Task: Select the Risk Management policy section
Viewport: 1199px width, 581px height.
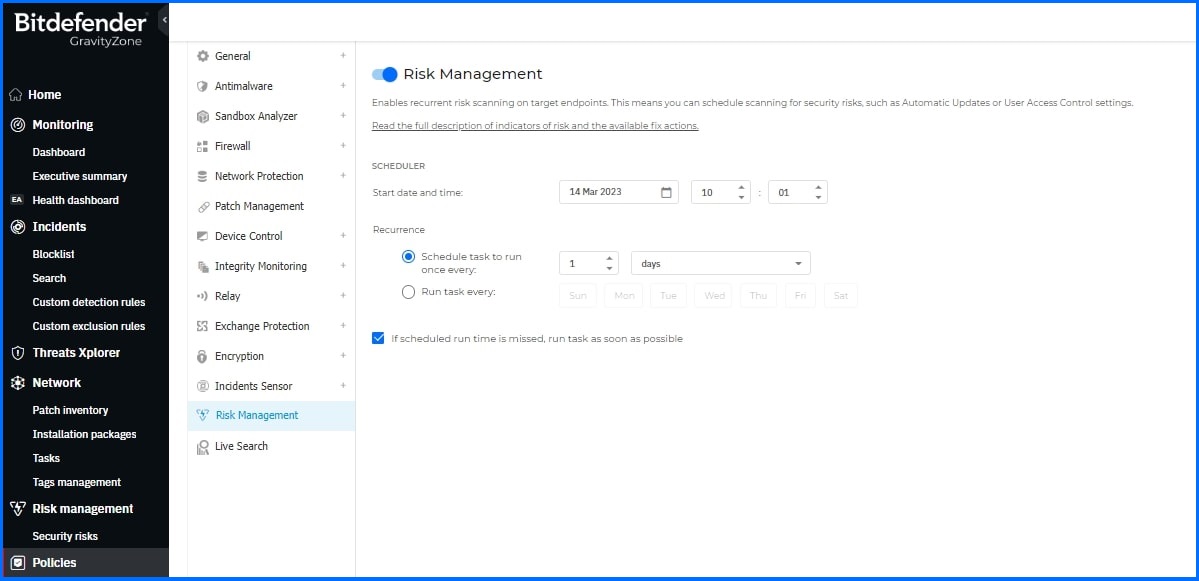Action: (x=271, y=416)
